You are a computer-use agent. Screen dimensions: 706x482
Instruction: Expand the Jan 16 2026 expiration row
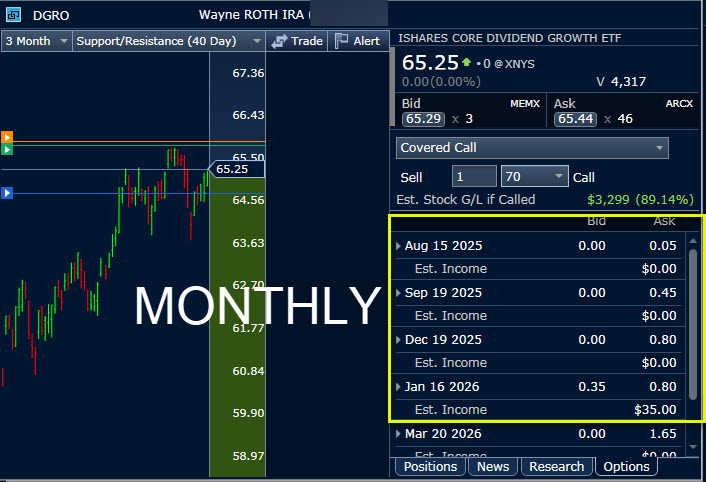coord(400,387)
